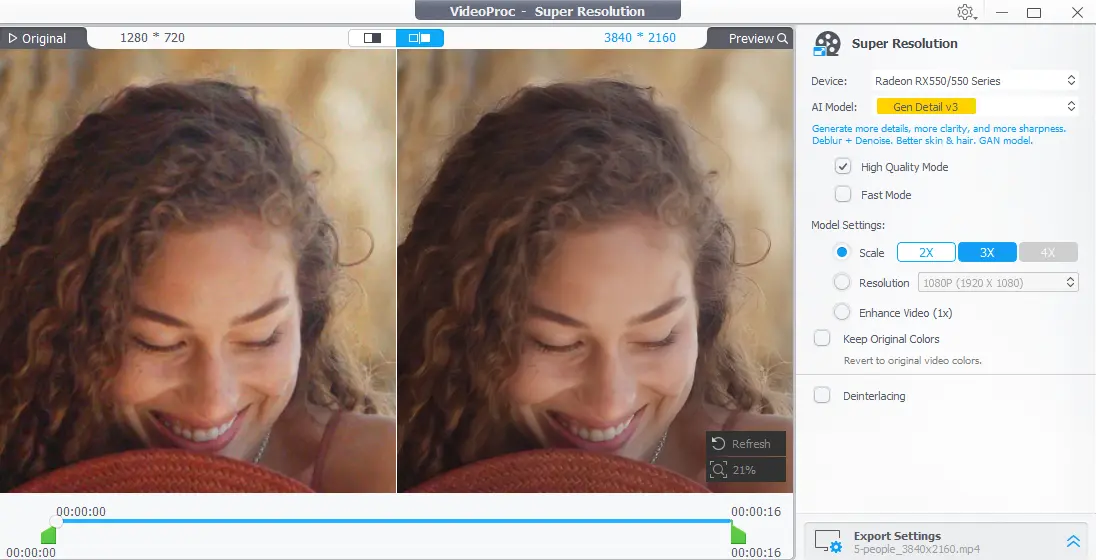Refresh the preview
The image size is (1096, 560).
[x=746, y=443]
